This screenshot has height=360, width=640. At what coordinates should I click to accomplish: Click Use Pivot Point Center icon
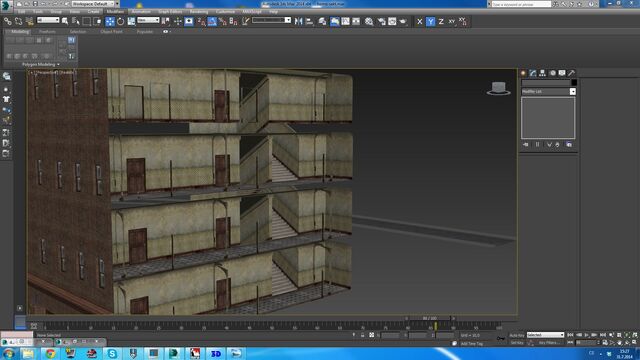166,21
